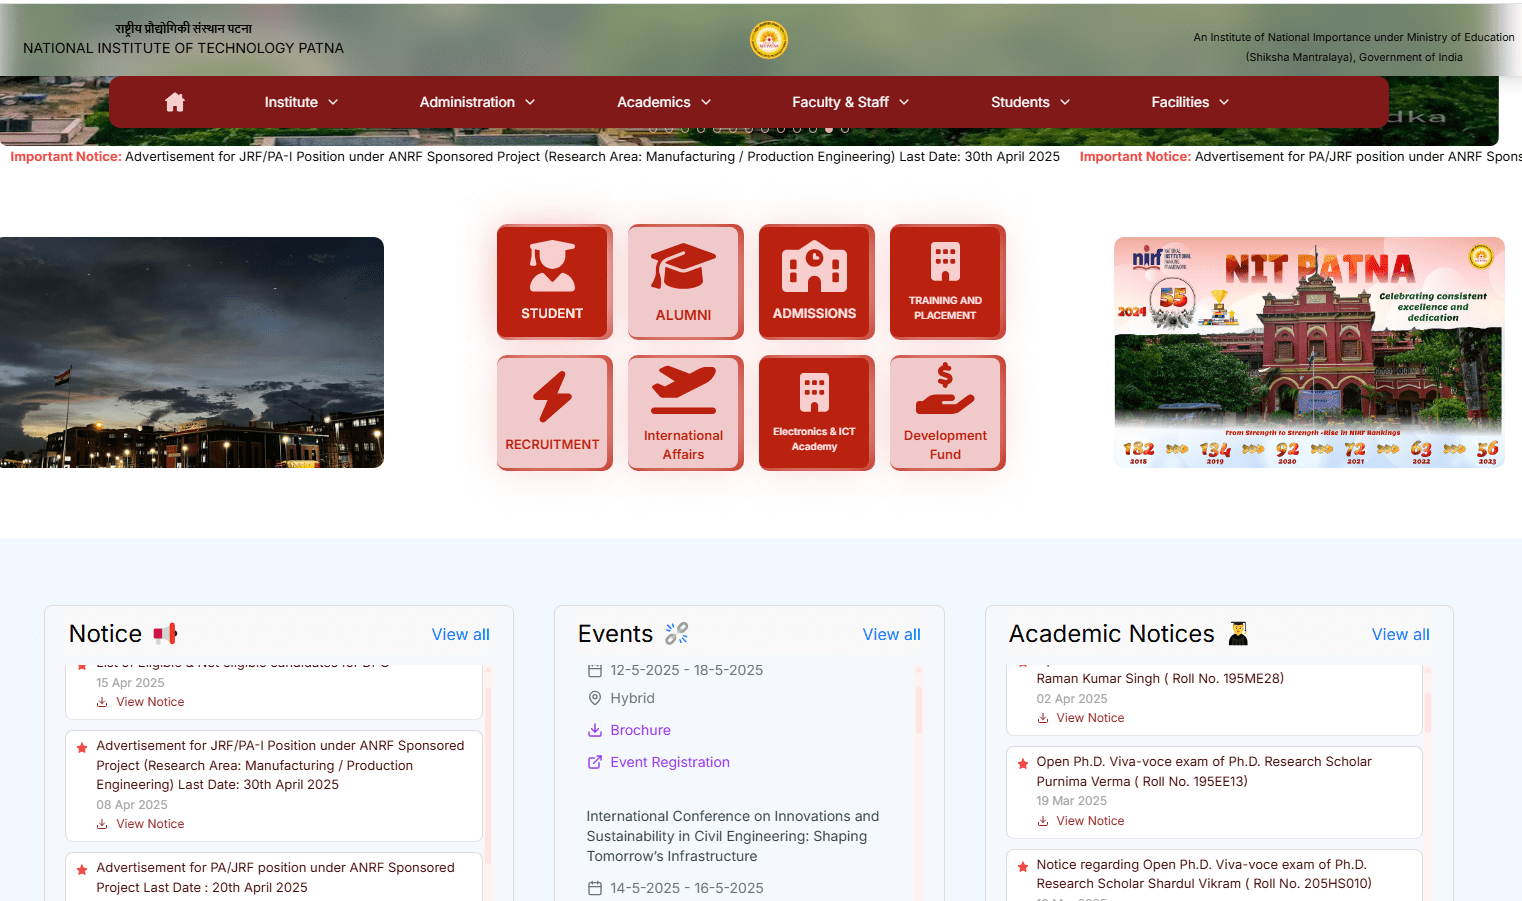Open the STUDENT portal tile

553,281
